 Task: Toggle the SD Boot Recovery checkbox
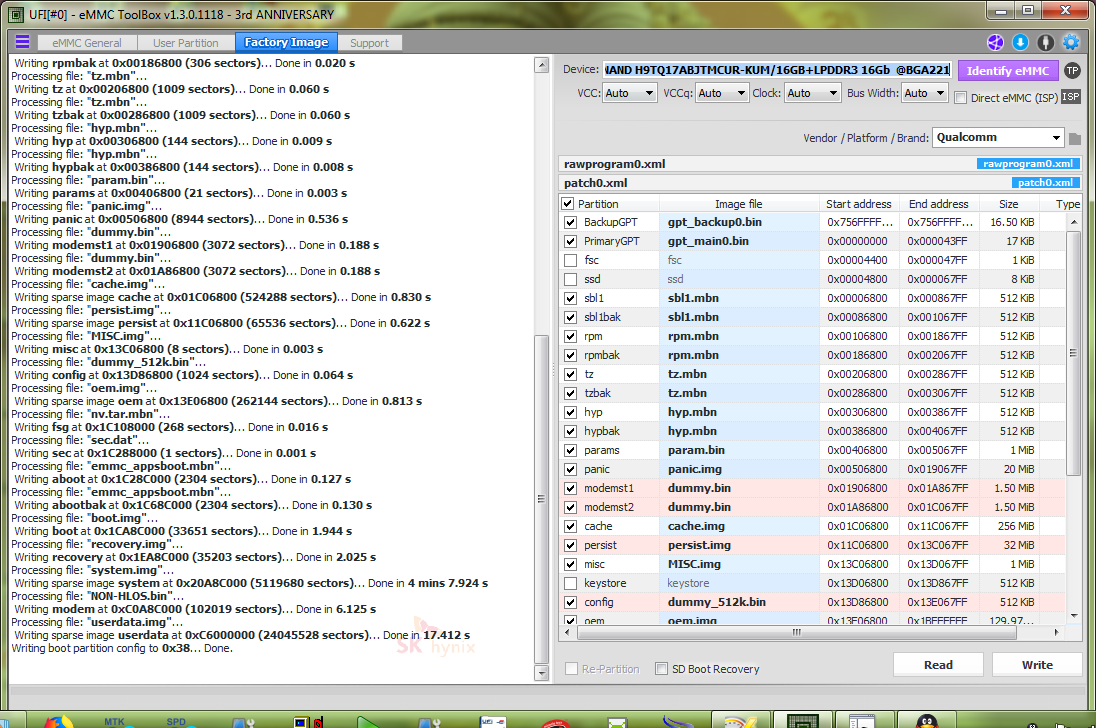(661, 669)
